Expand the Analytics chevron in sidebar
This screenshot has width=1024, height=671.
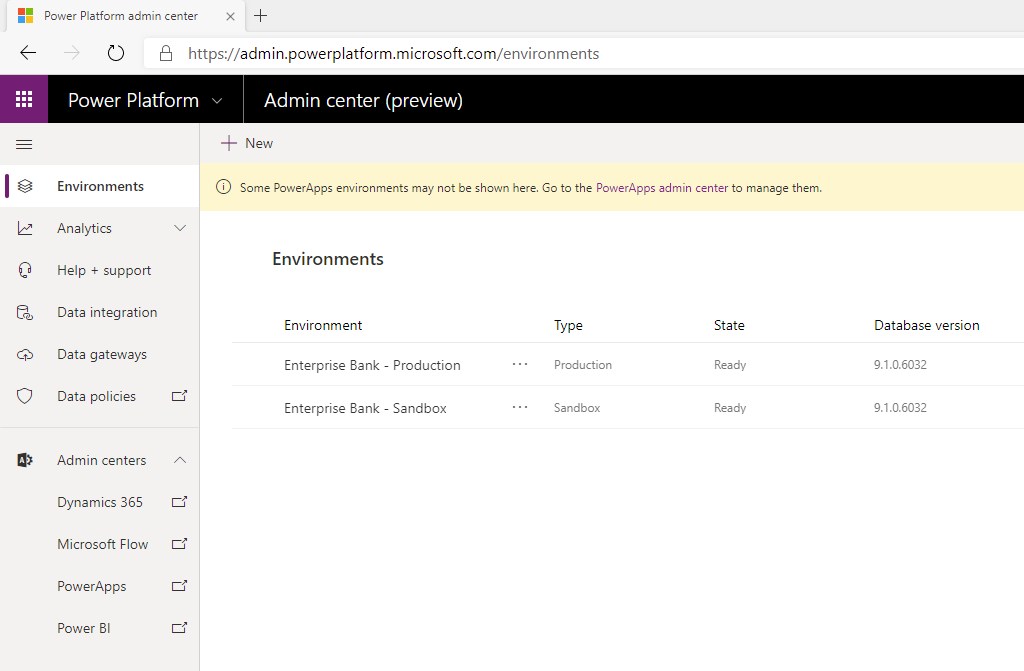point(180,228)
